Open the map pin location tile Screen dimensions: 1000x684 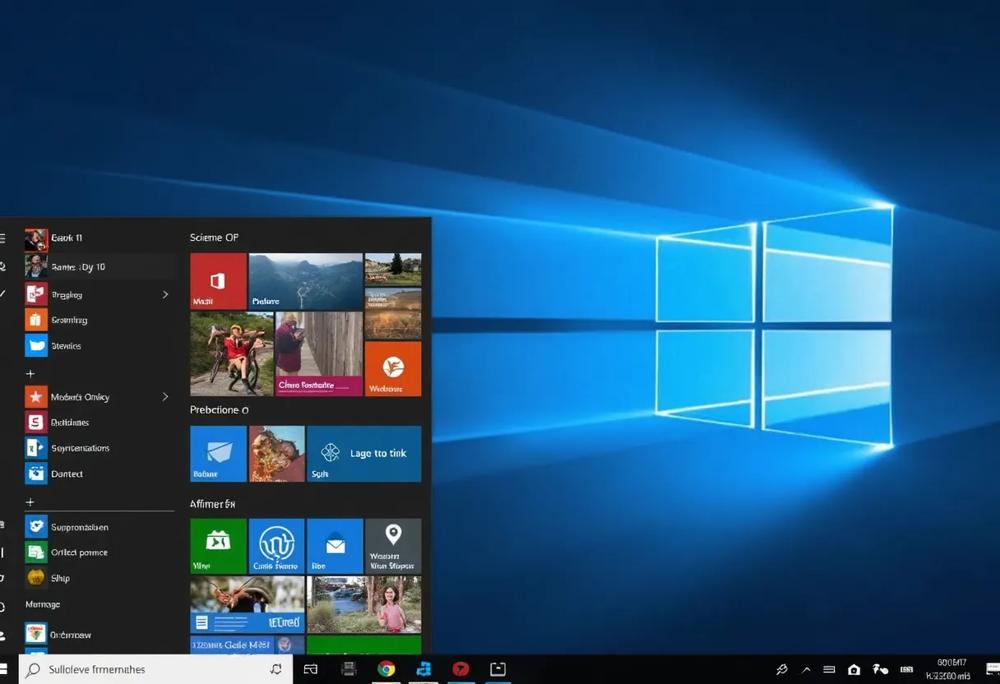(393, 546)
